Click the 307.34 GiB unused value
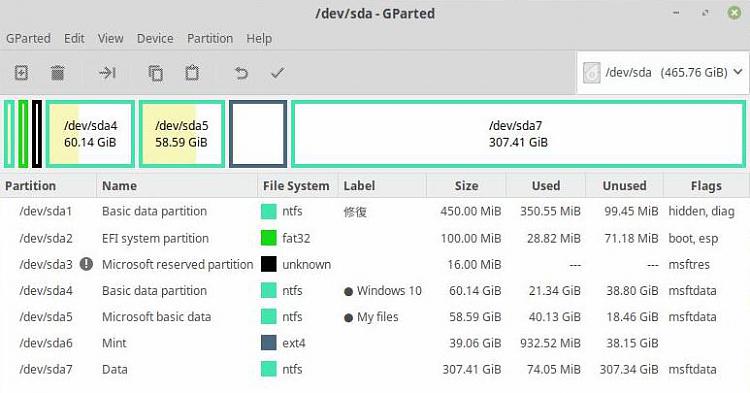Viewport: 750px width, 393px height. [629, 370]
